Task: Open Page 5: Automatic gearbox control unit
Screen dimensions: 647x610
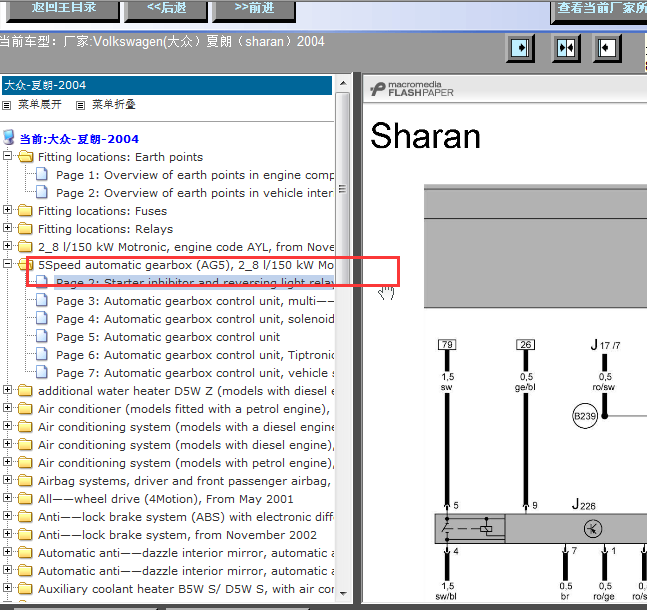Action: [168, 337]
